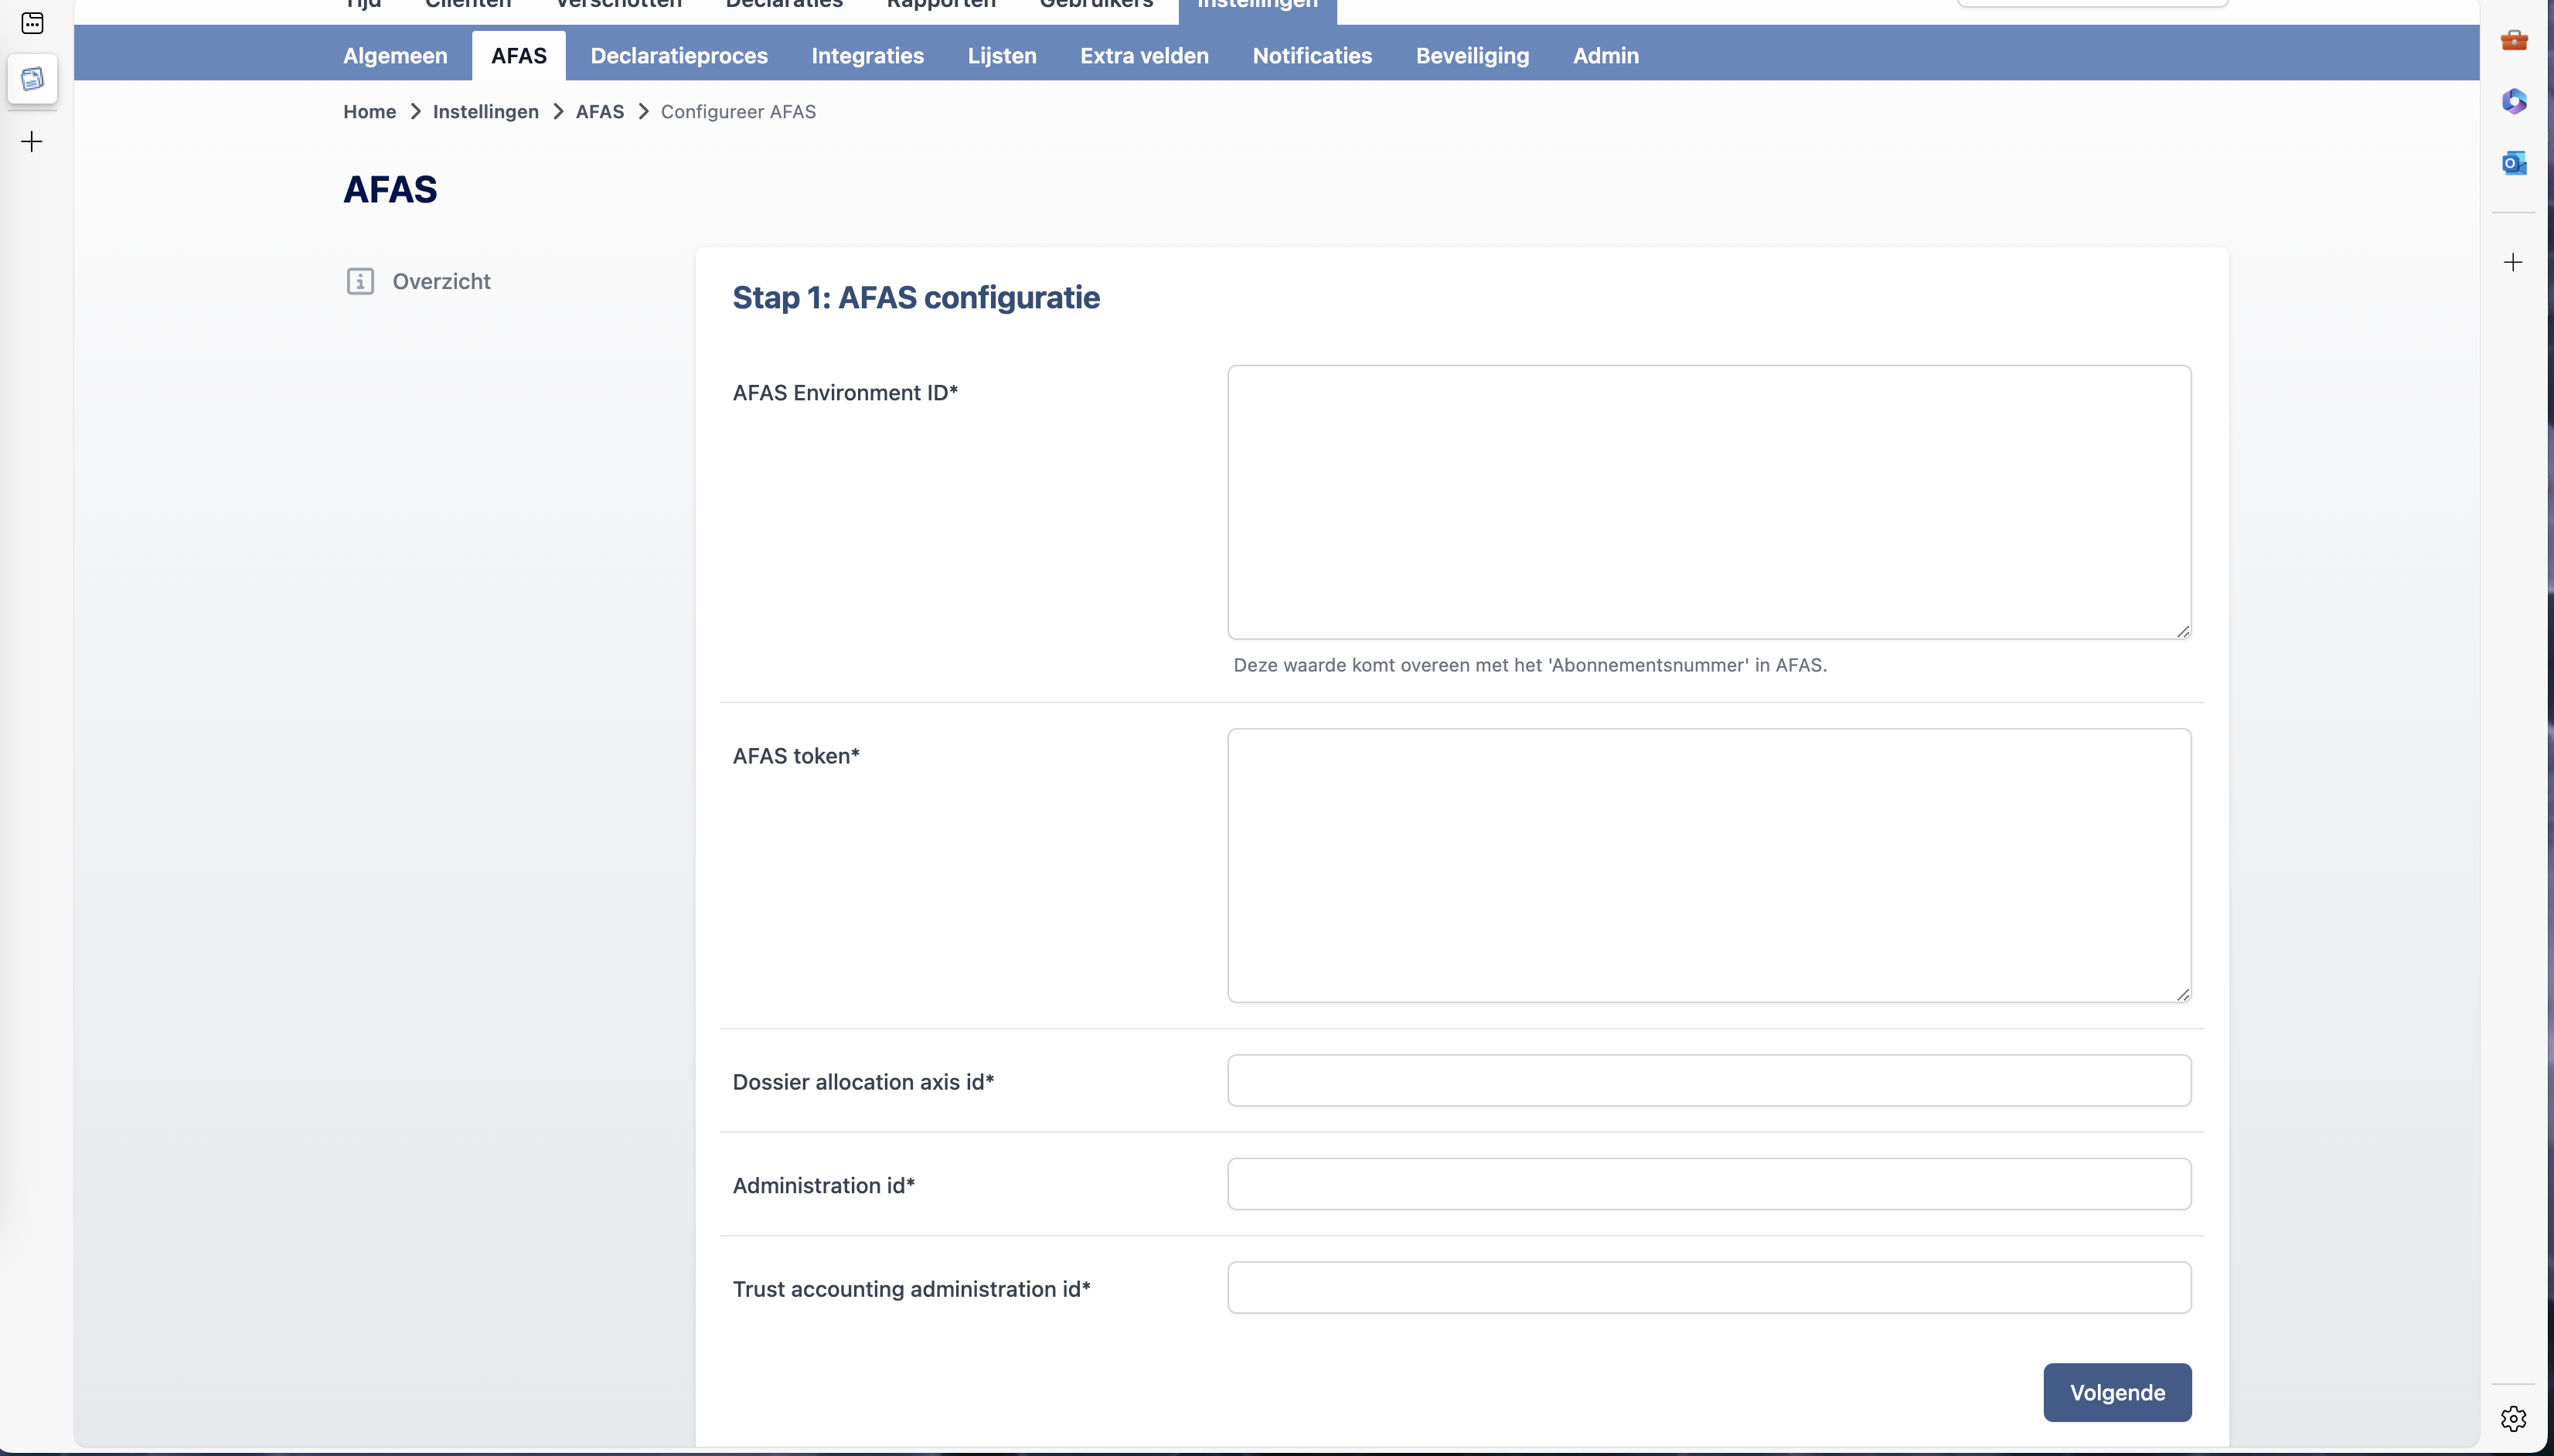Go to the Lijsten tab

1002,56
